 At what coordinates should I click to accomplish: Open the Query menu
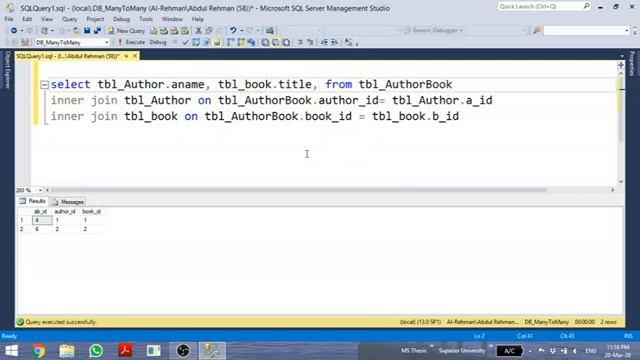69,19
